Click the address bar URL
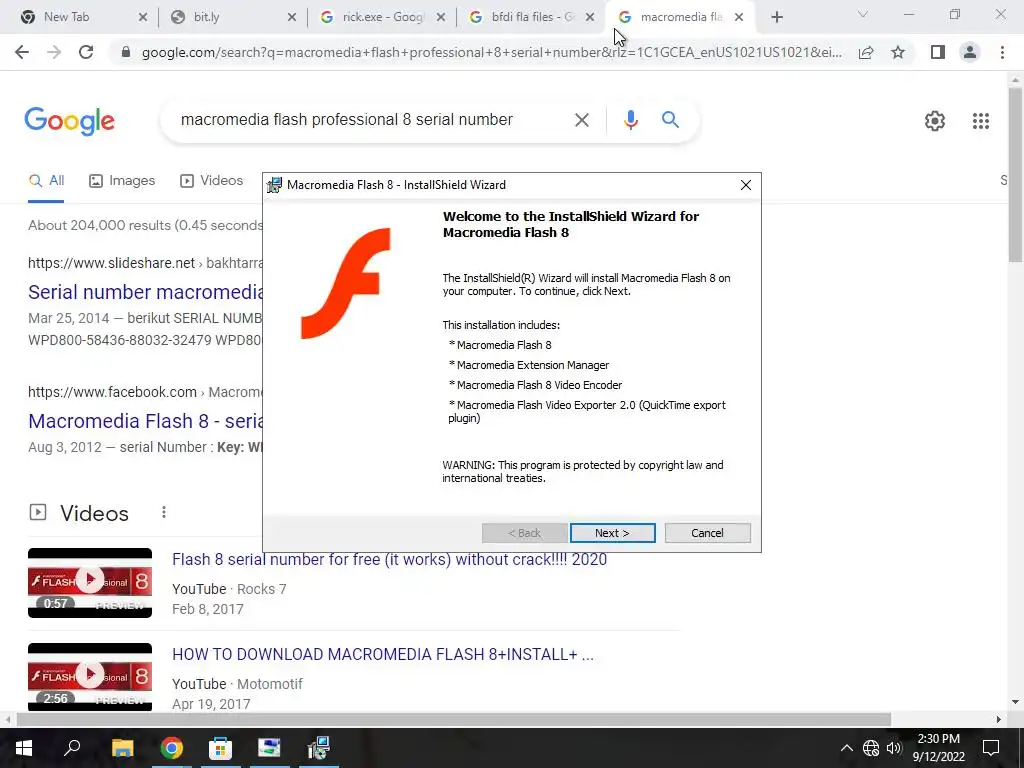 tap(491, 52)
